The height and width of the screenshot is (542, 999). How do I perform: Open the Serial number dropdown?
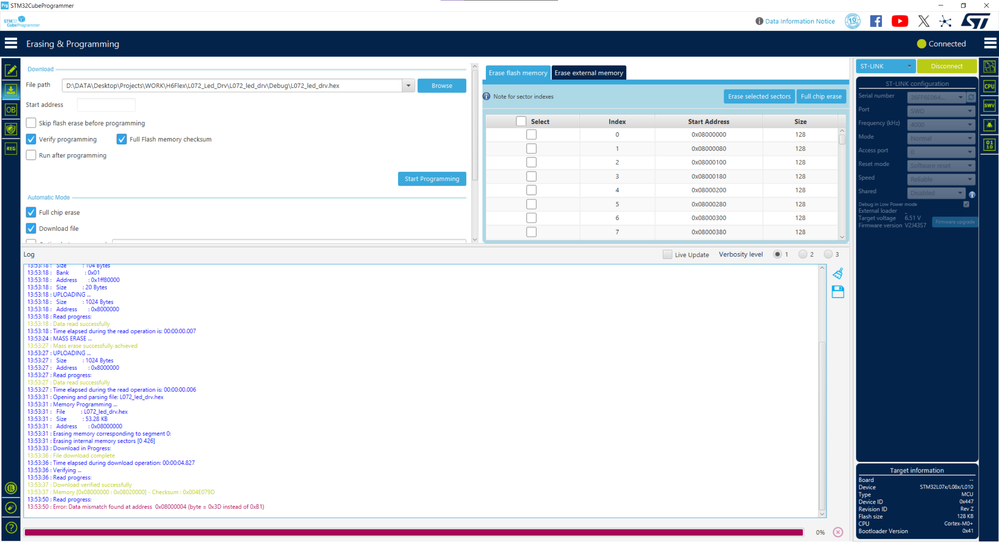click(x=936, y=97)
